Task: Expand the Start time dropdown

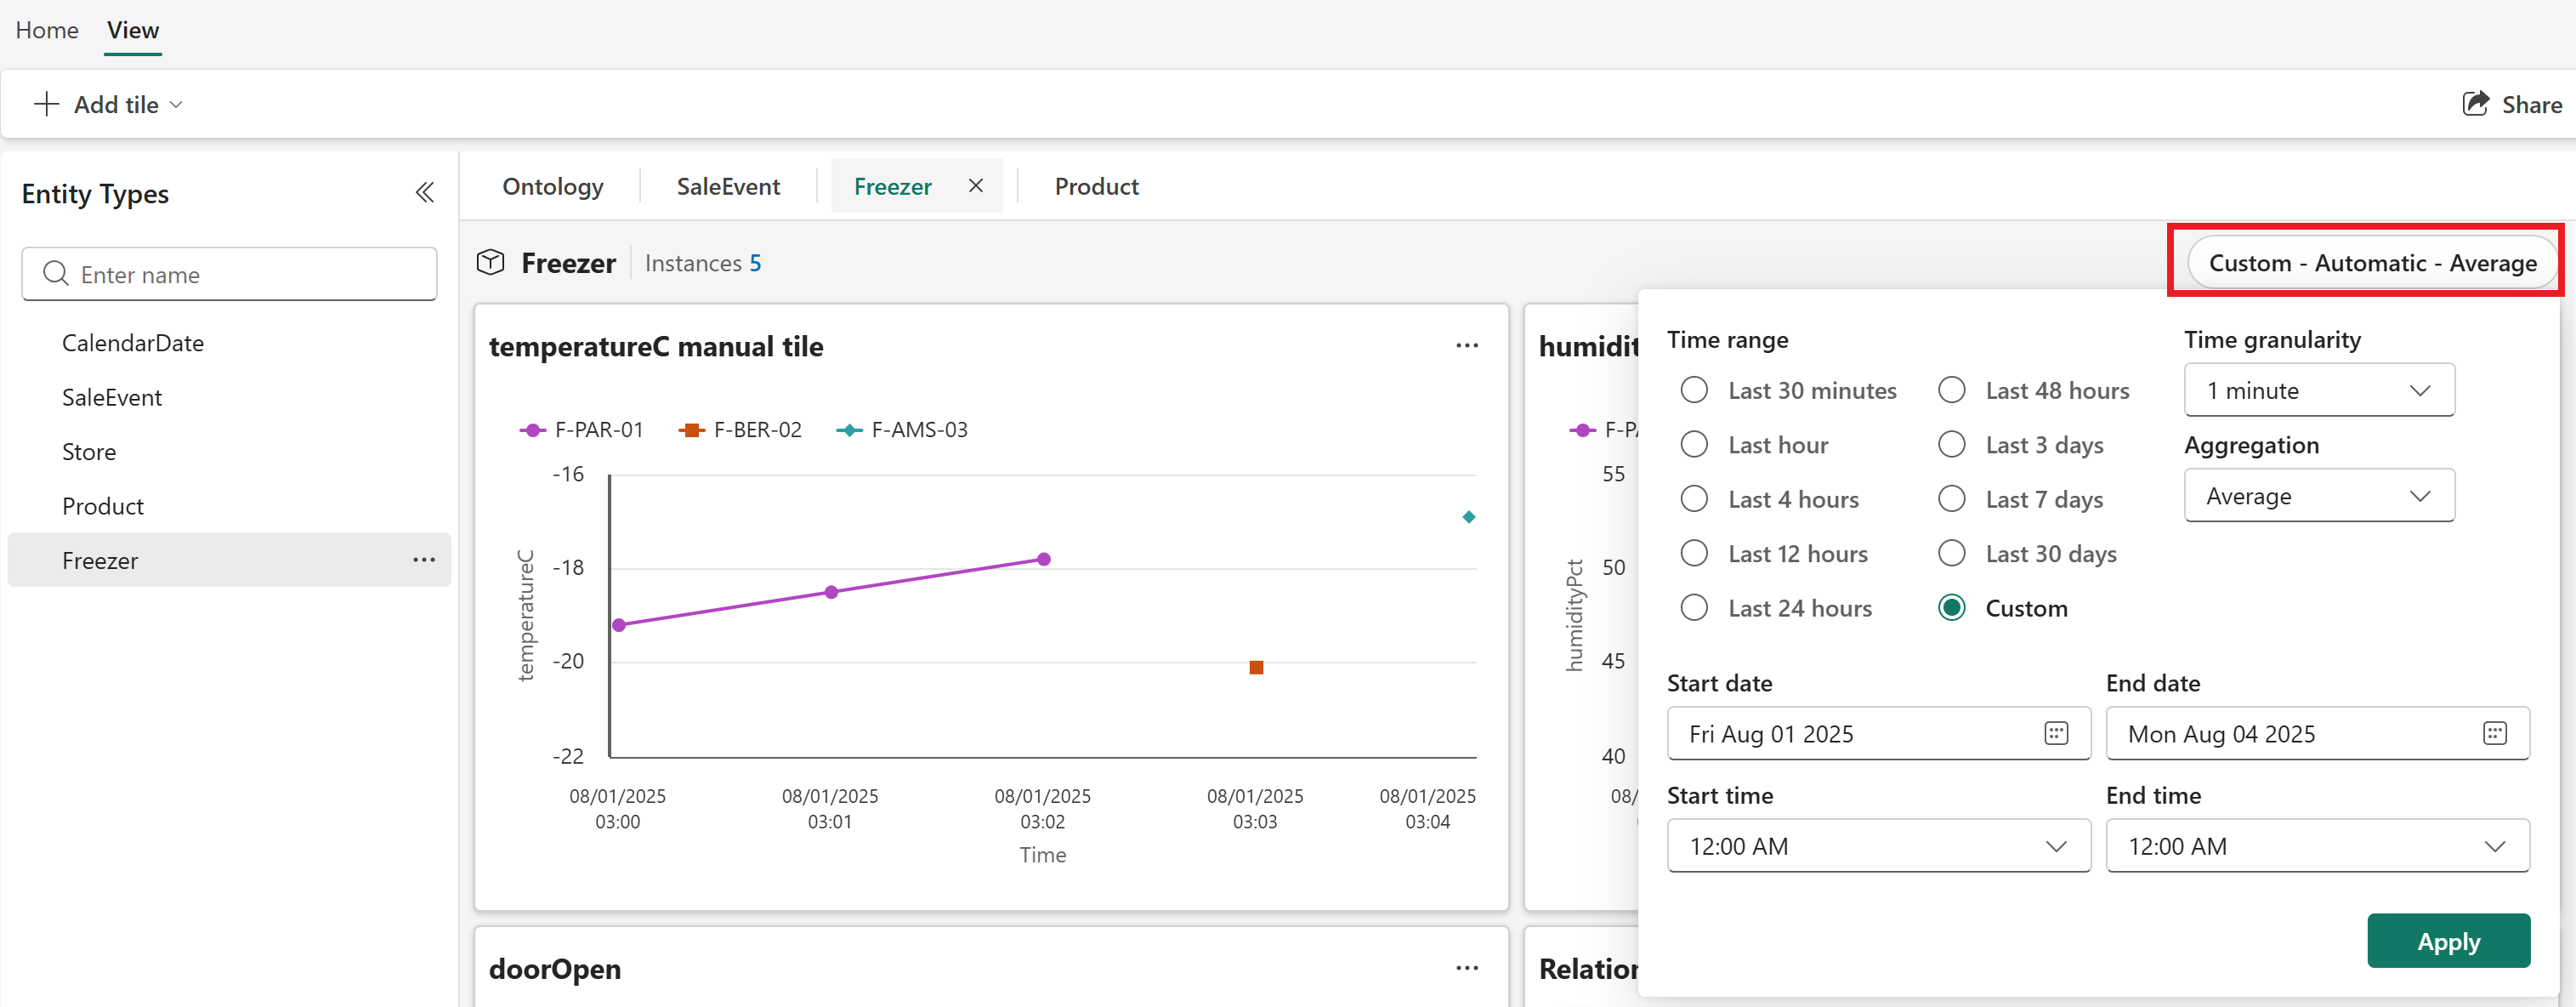Action: (1877, 846)
